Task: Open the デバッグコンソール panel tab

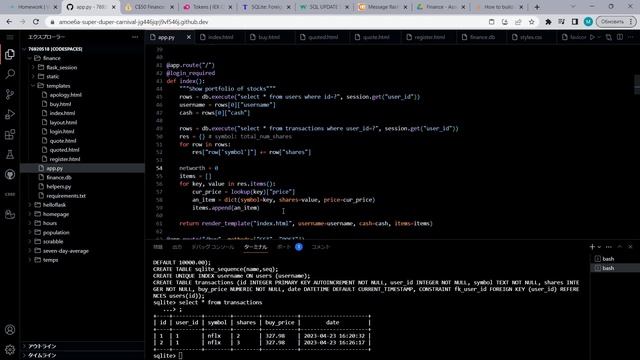Action: (x=213, y=247)
